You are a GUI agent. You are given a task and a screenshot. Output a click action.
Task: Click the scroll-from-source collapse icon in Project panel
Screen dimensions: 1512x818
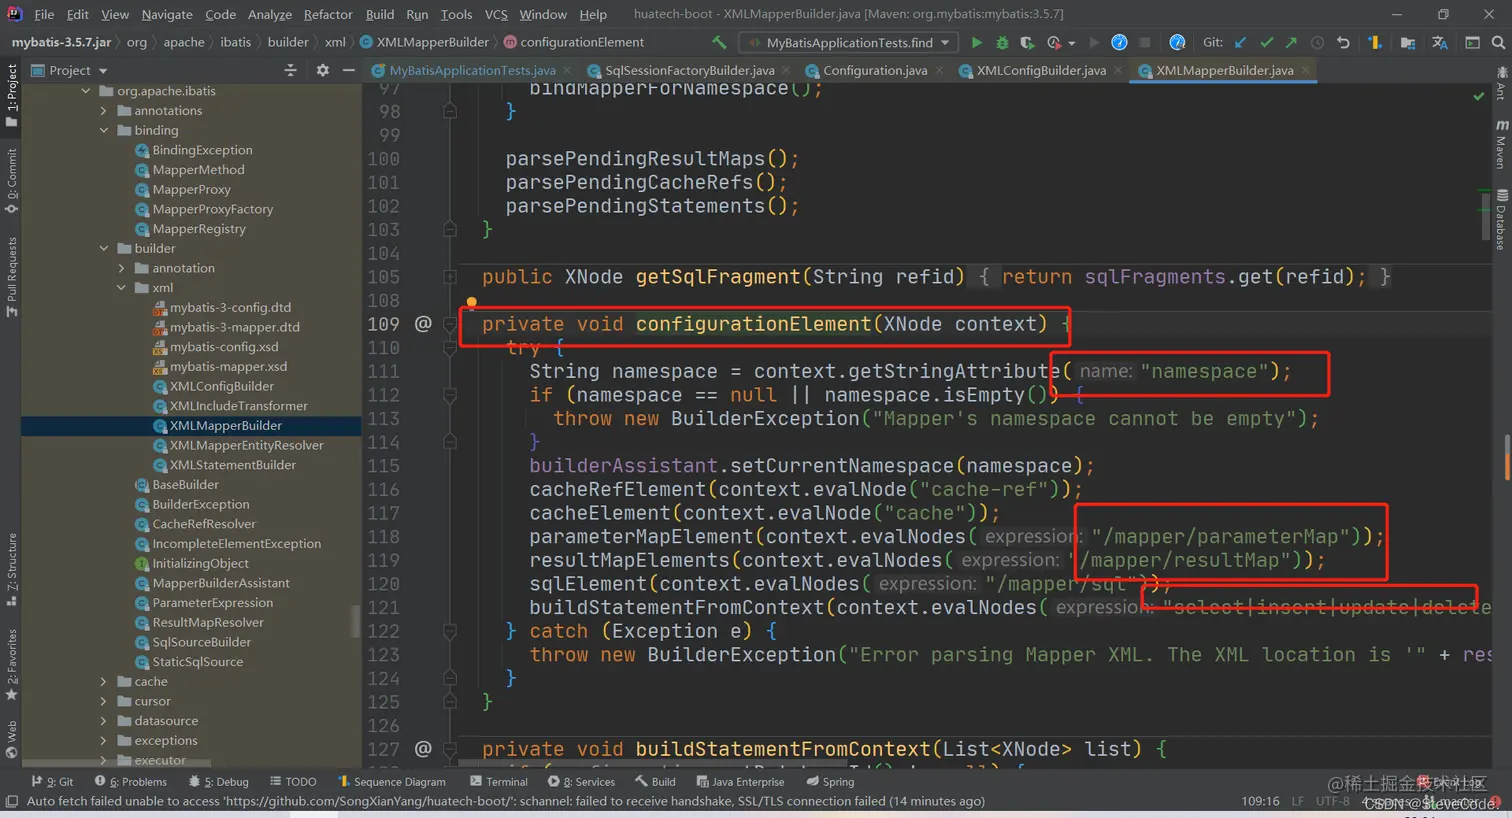(x=290, y=70)
